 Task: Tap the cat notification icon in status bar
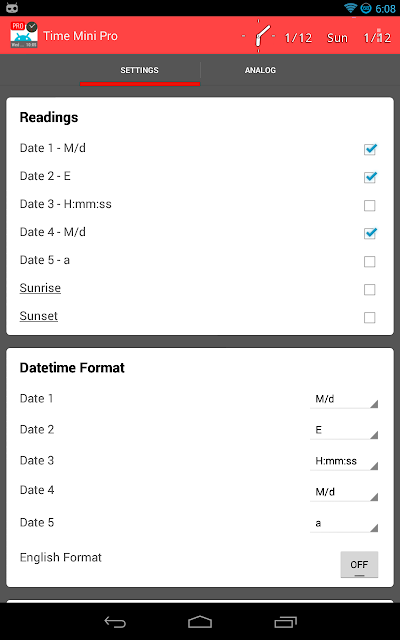coord(12,7)
